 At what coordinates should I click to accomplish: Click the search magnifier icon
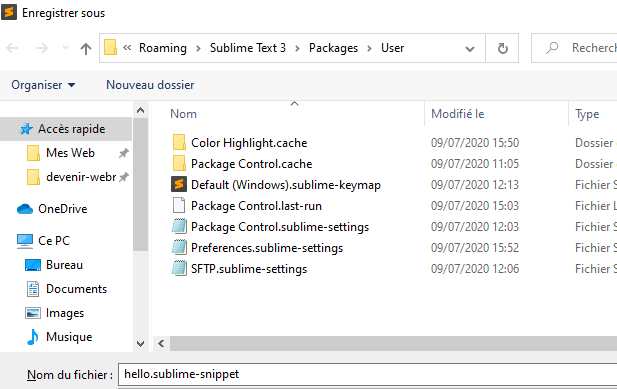coord(552,48)
